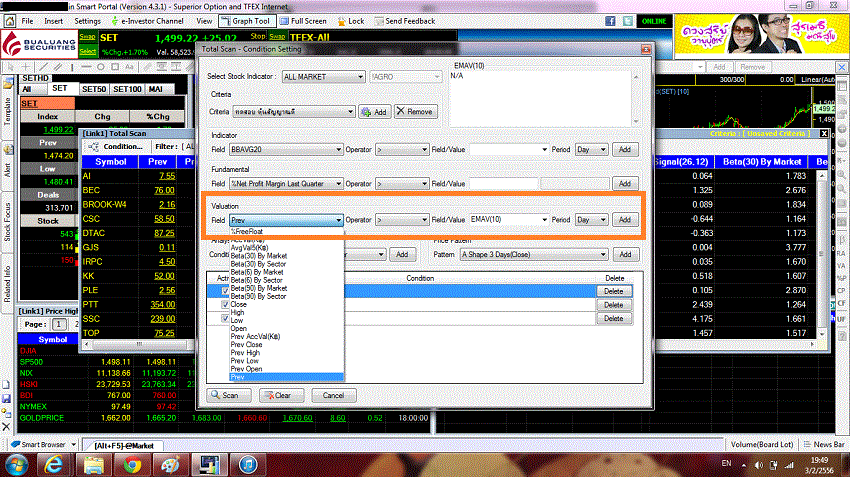
Task: Click the X delete icon in left sidebar
Action: coord(6,427)
